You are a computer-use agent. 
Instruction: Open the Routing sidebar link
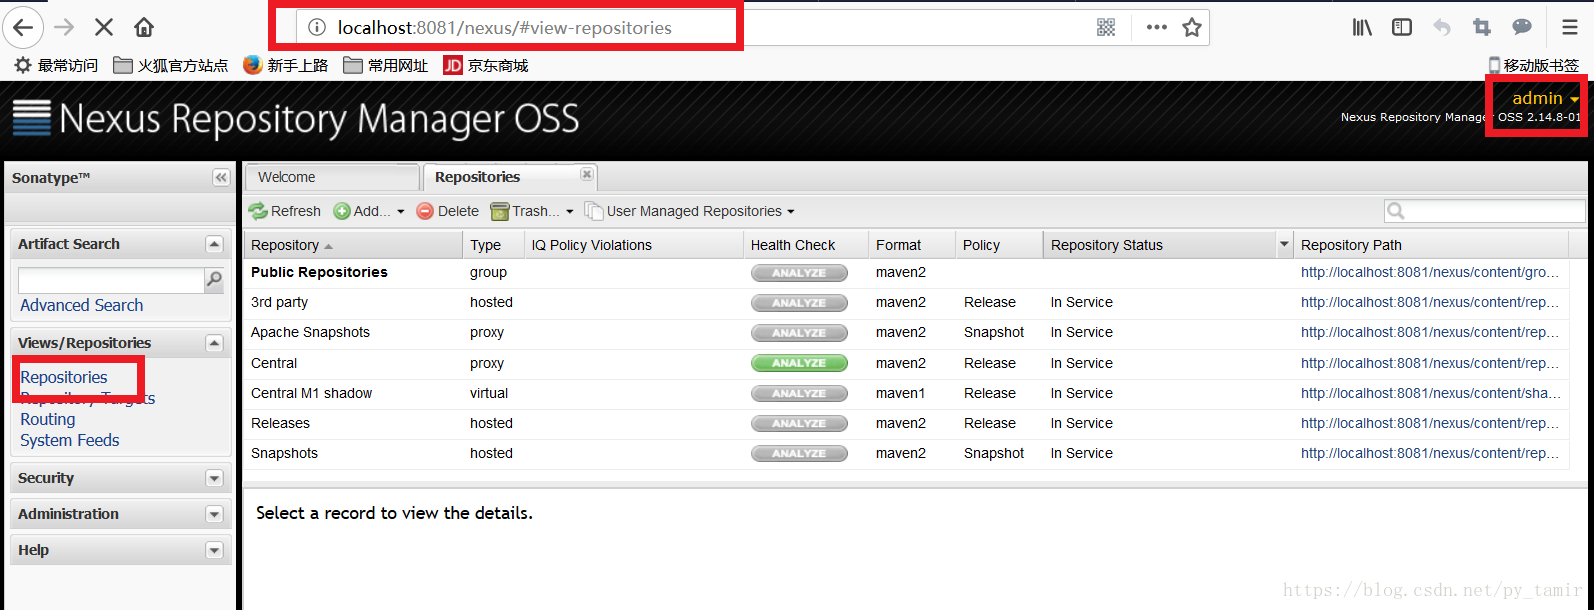[48, 419]
